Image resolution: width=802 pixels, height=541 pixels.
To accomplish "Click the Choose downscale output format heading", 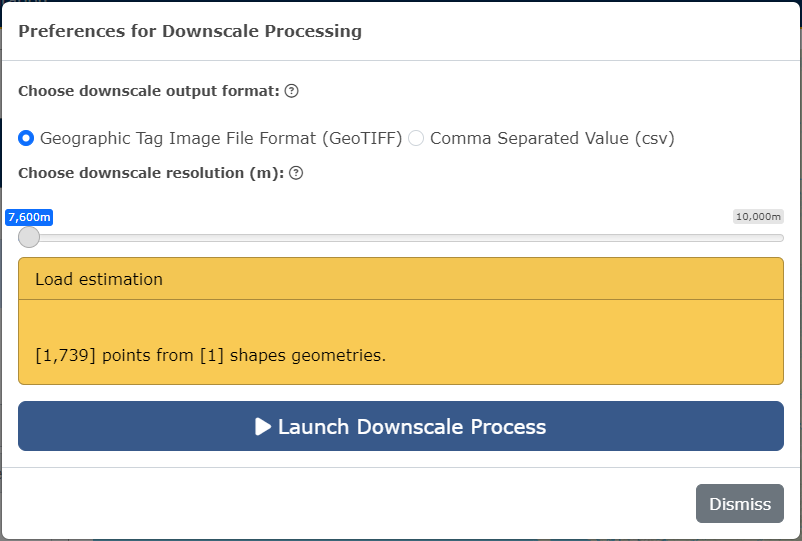I will tap(149, 91).
